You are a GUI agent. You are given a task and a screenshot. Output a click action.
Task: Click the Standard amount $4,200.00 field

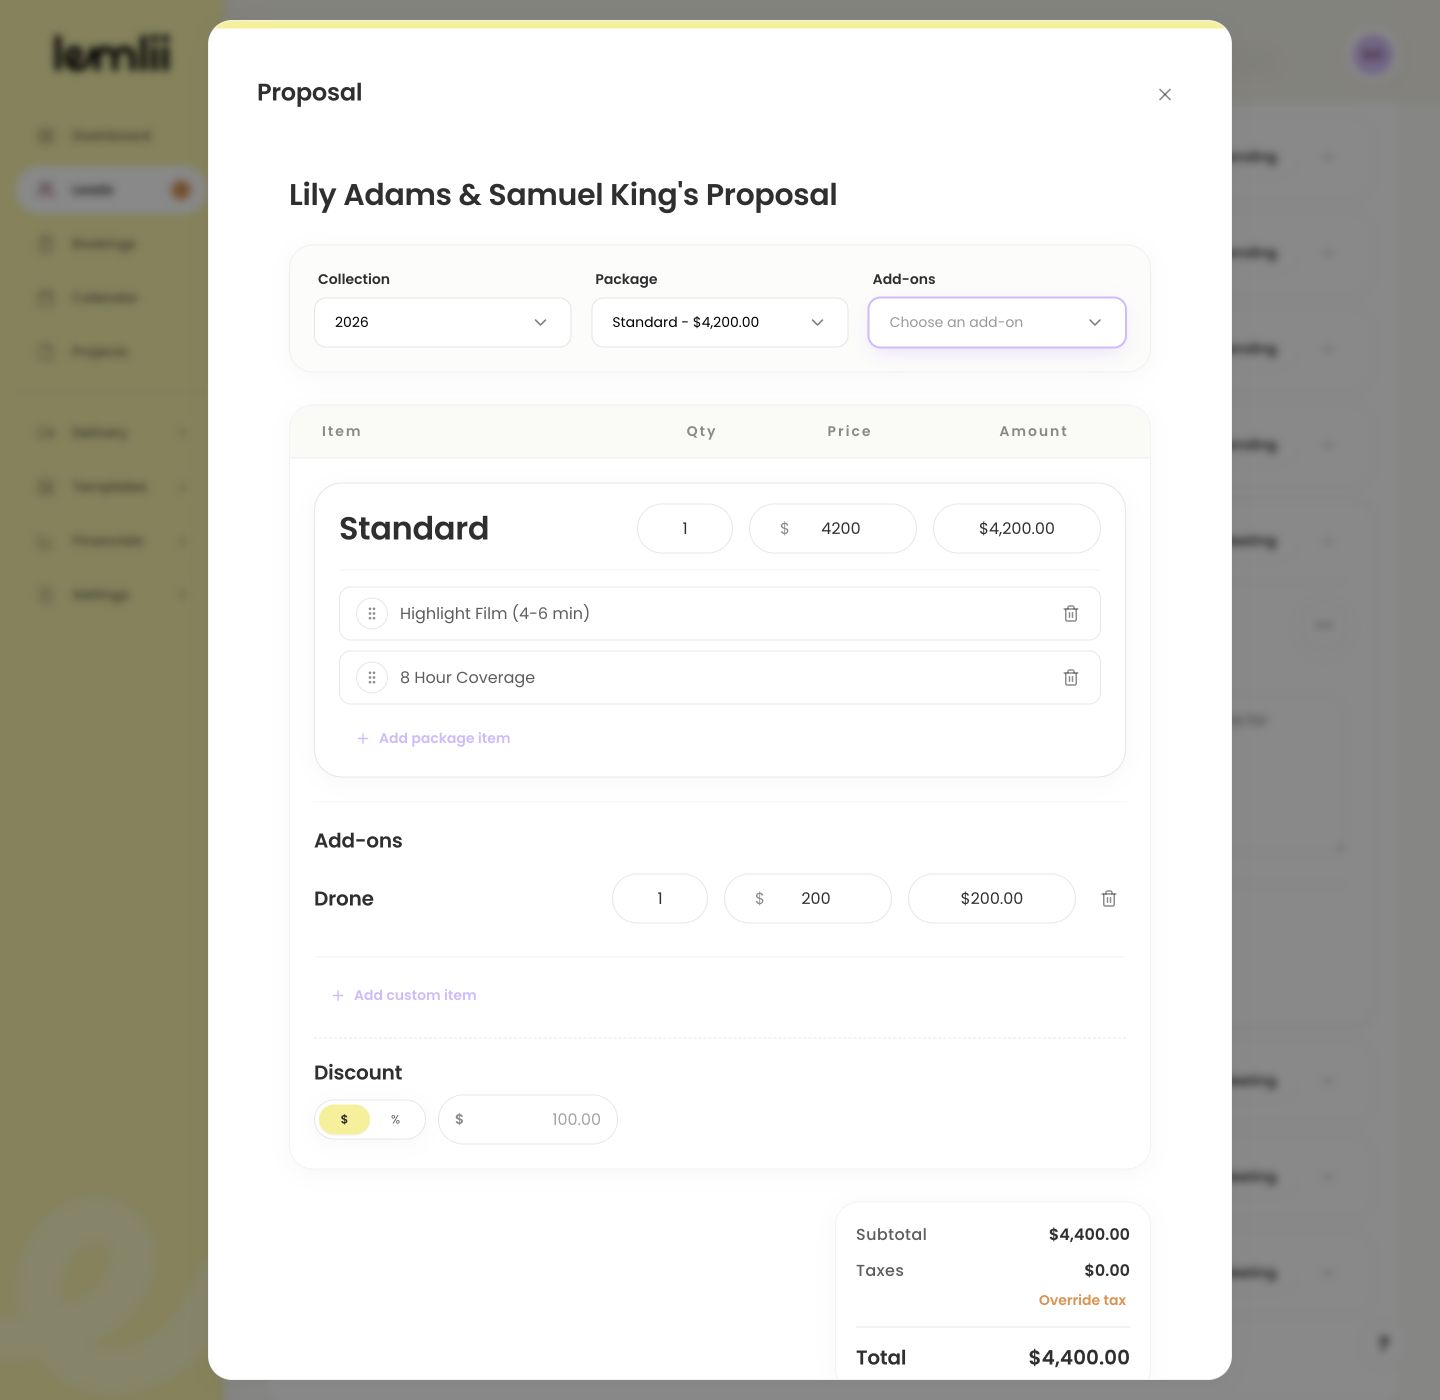pos(1017,528)
